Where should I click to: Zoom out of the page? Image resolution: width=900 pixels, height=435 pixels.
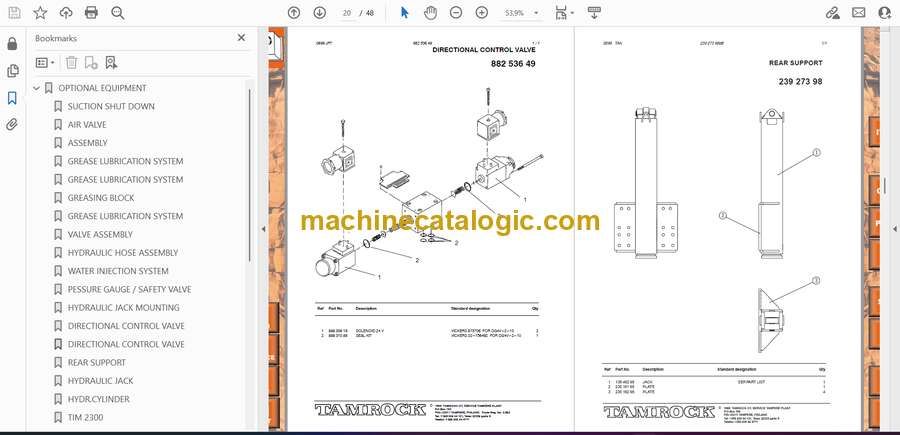pos(456,13)
